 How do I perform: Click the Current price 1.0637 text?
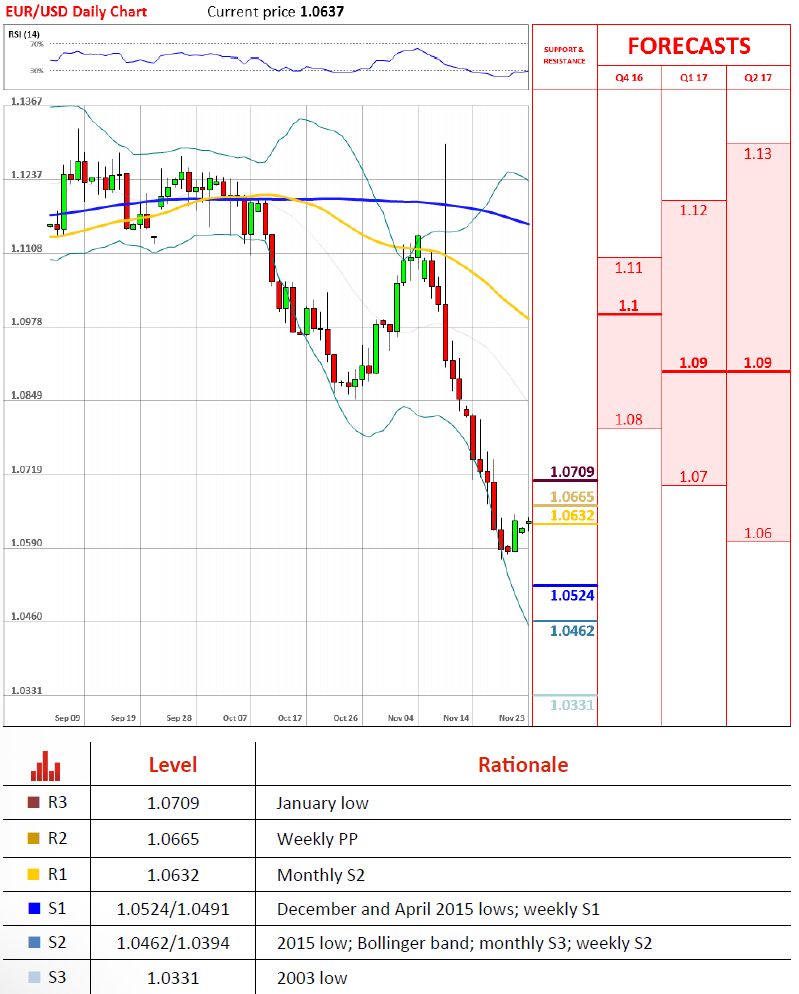(x=276, y=11)
